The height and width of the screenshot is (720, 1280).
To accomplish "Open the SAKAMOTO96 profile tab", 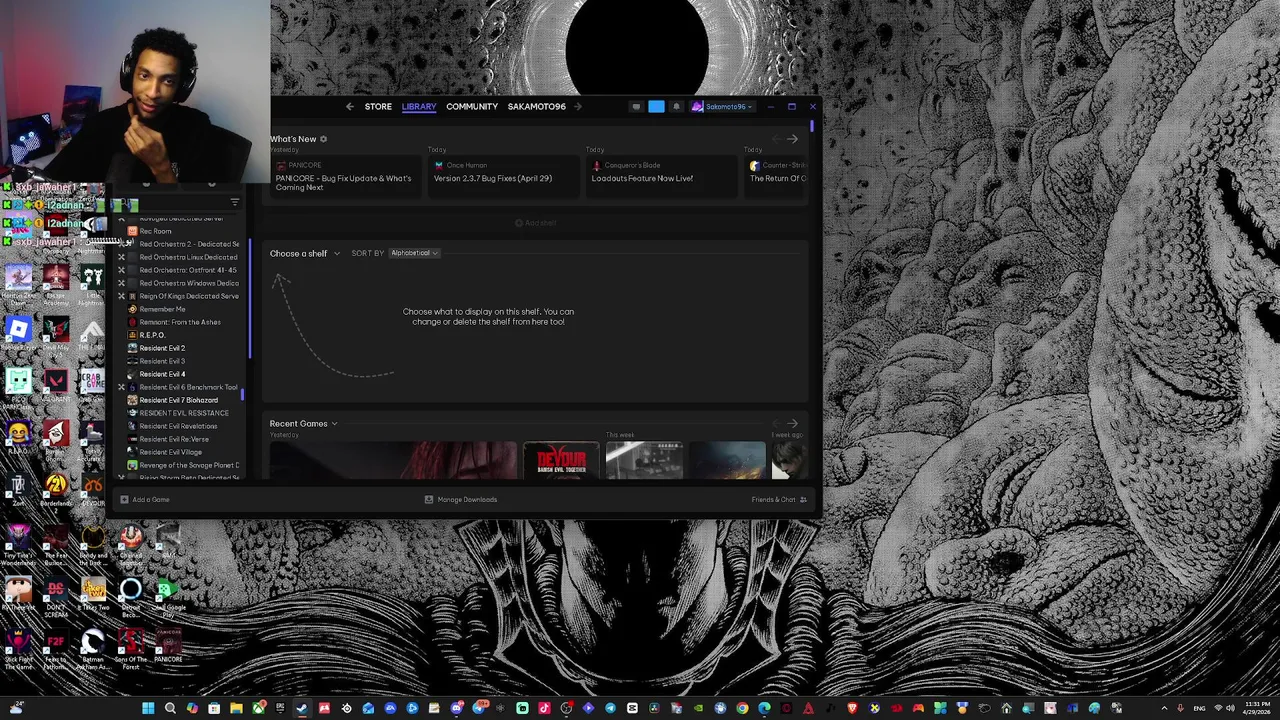I will [x=536, y=106].
